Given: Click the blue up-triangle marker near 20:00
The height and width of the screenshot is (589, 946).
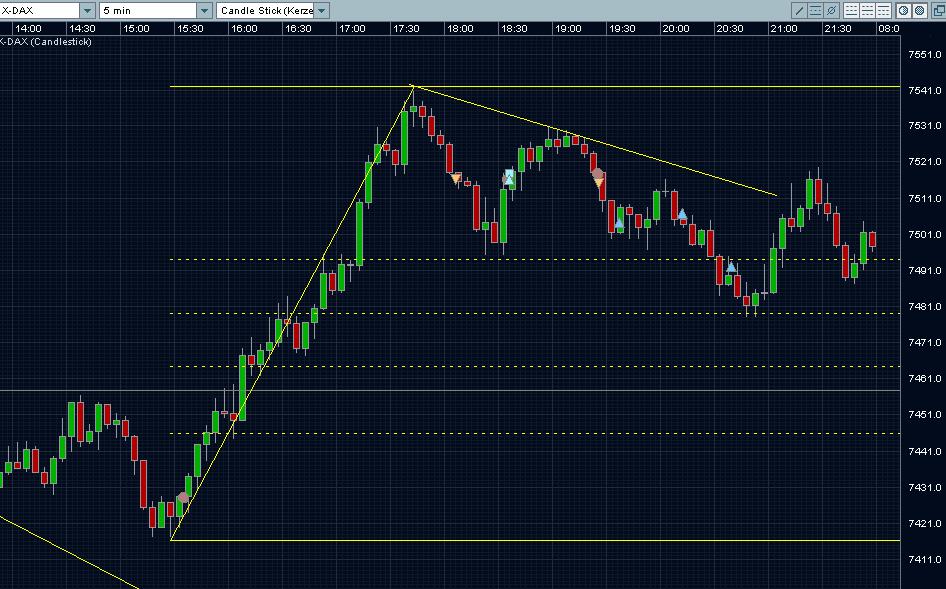Looking at the screenshot, I should pyautogui.click(x=682, y=214).
